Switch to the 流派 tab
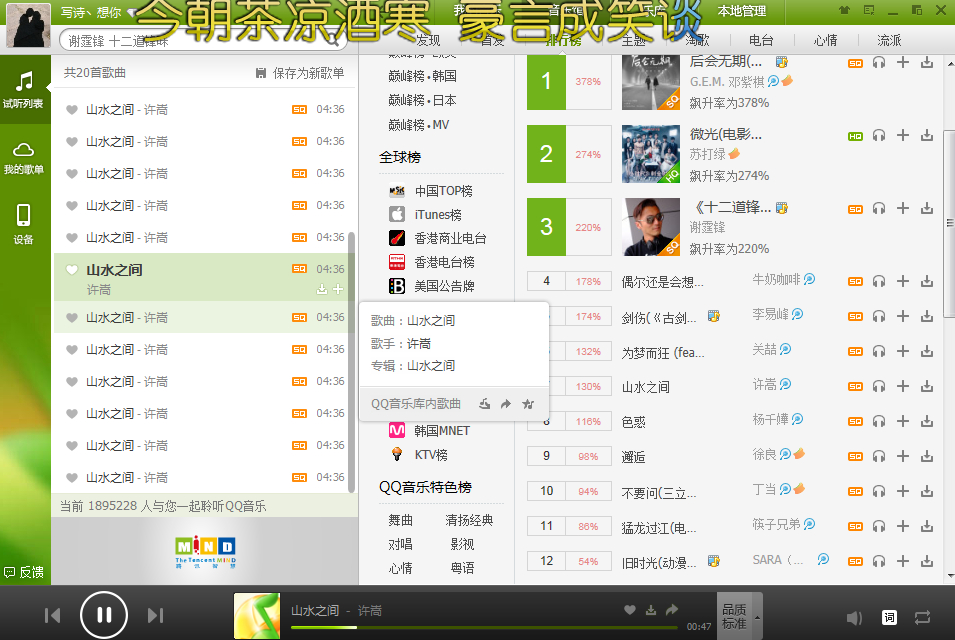955x640 pixels. click(889, 40)
